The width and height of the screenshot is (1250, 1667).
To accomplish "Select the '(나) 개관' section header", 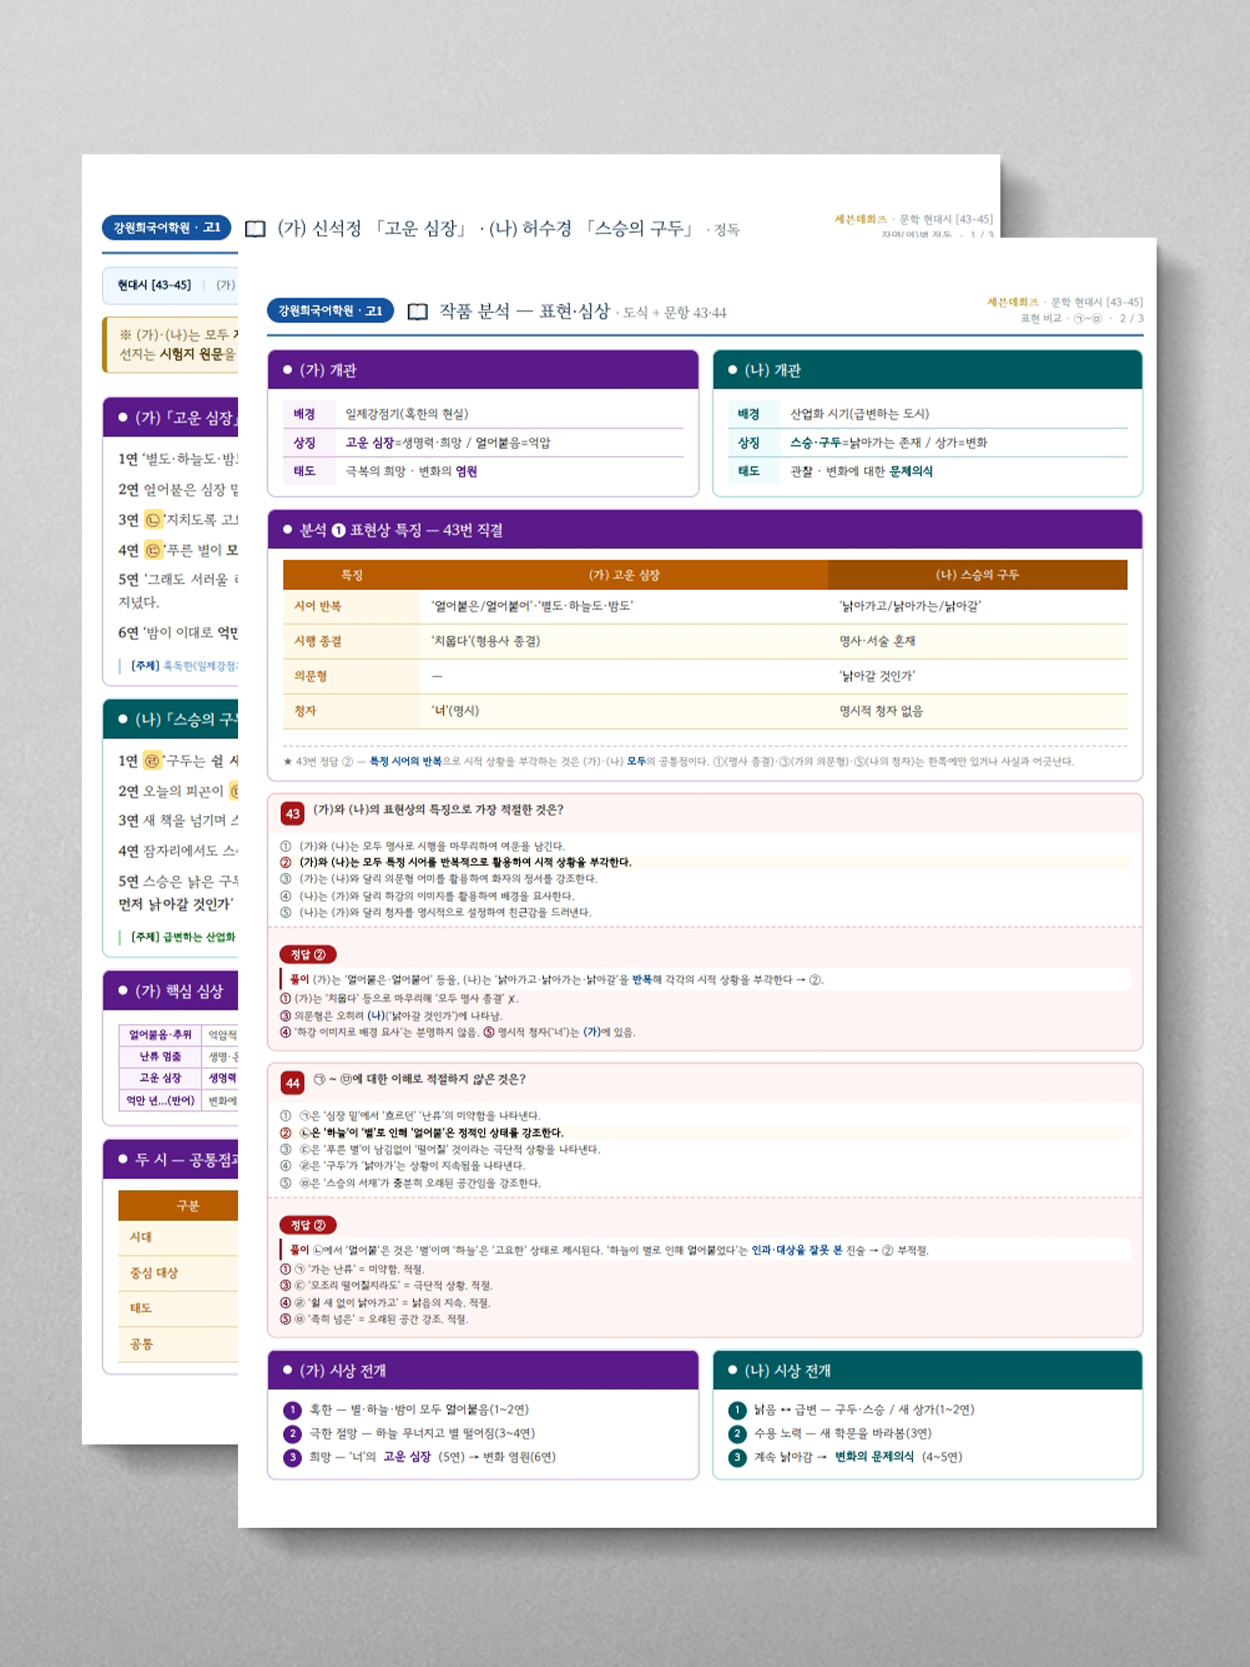I will pos(928,370).
